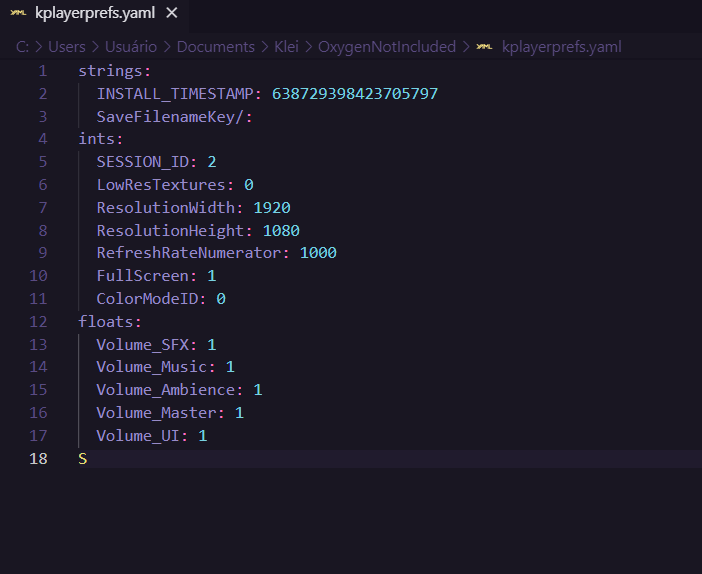Open the Usuário breadcrumb folder

click(130, 47)
